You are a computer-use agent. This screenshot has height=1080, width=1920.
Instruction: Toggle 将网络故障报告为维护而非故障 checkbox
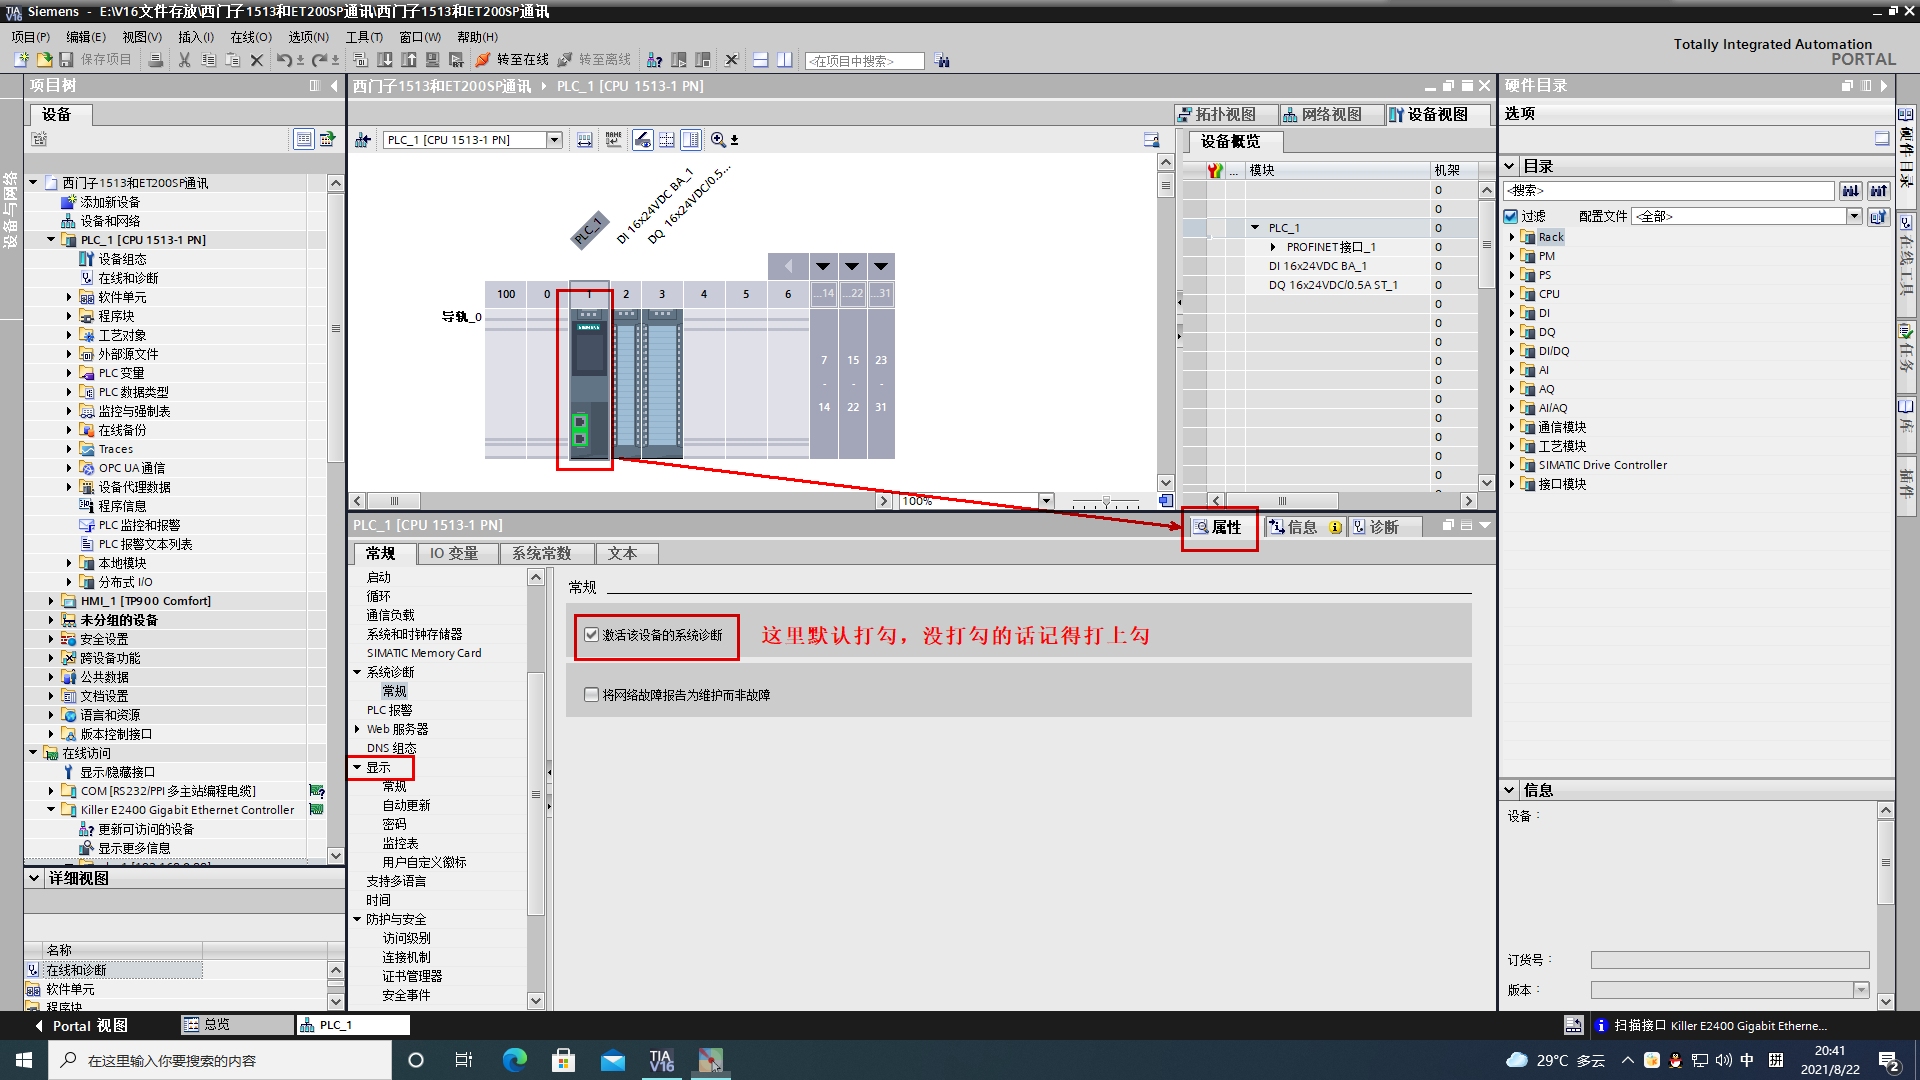click(x=591, y=694)
